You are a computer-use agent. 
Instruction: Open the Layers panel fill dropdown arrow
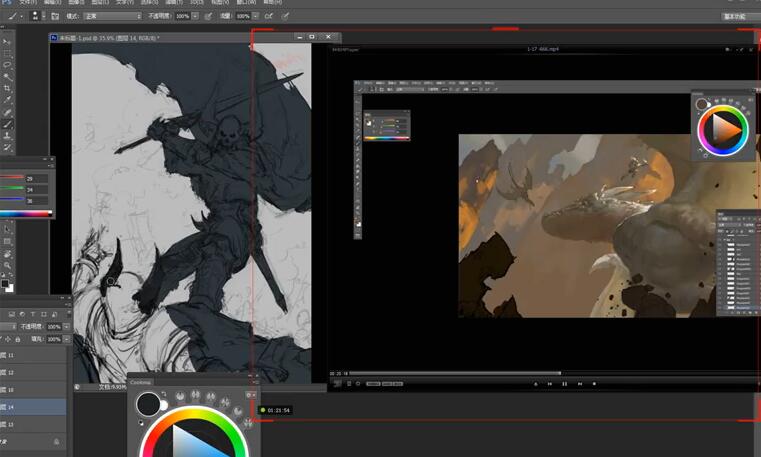(66, 339)
